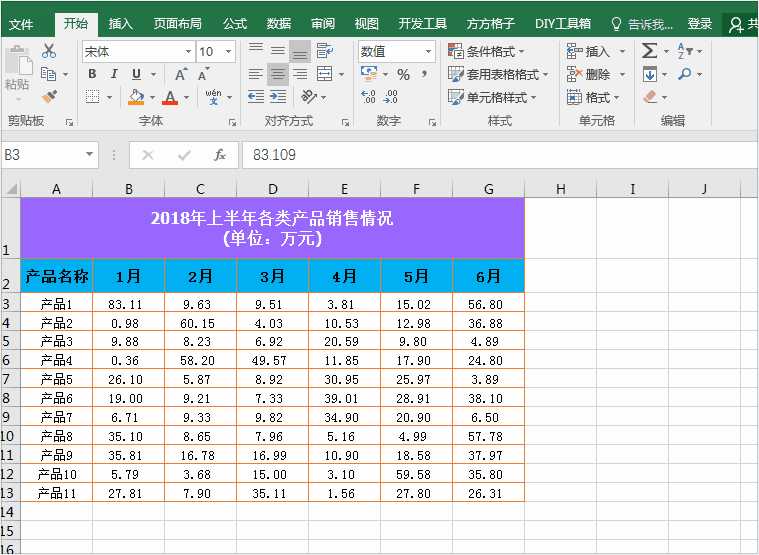759x555 pixels.
Task: Open the 条件格式 conditional formatting menu
Action: [x=486, y=51]
